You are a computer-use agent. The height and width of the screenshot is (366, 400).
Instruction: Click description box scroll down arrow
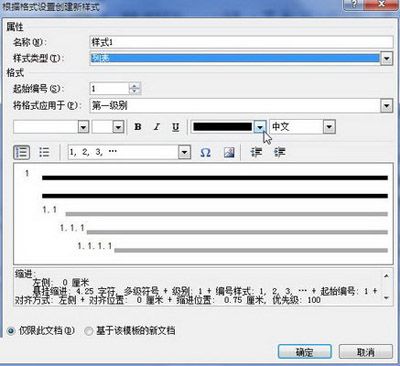click(x=386, y=298)
